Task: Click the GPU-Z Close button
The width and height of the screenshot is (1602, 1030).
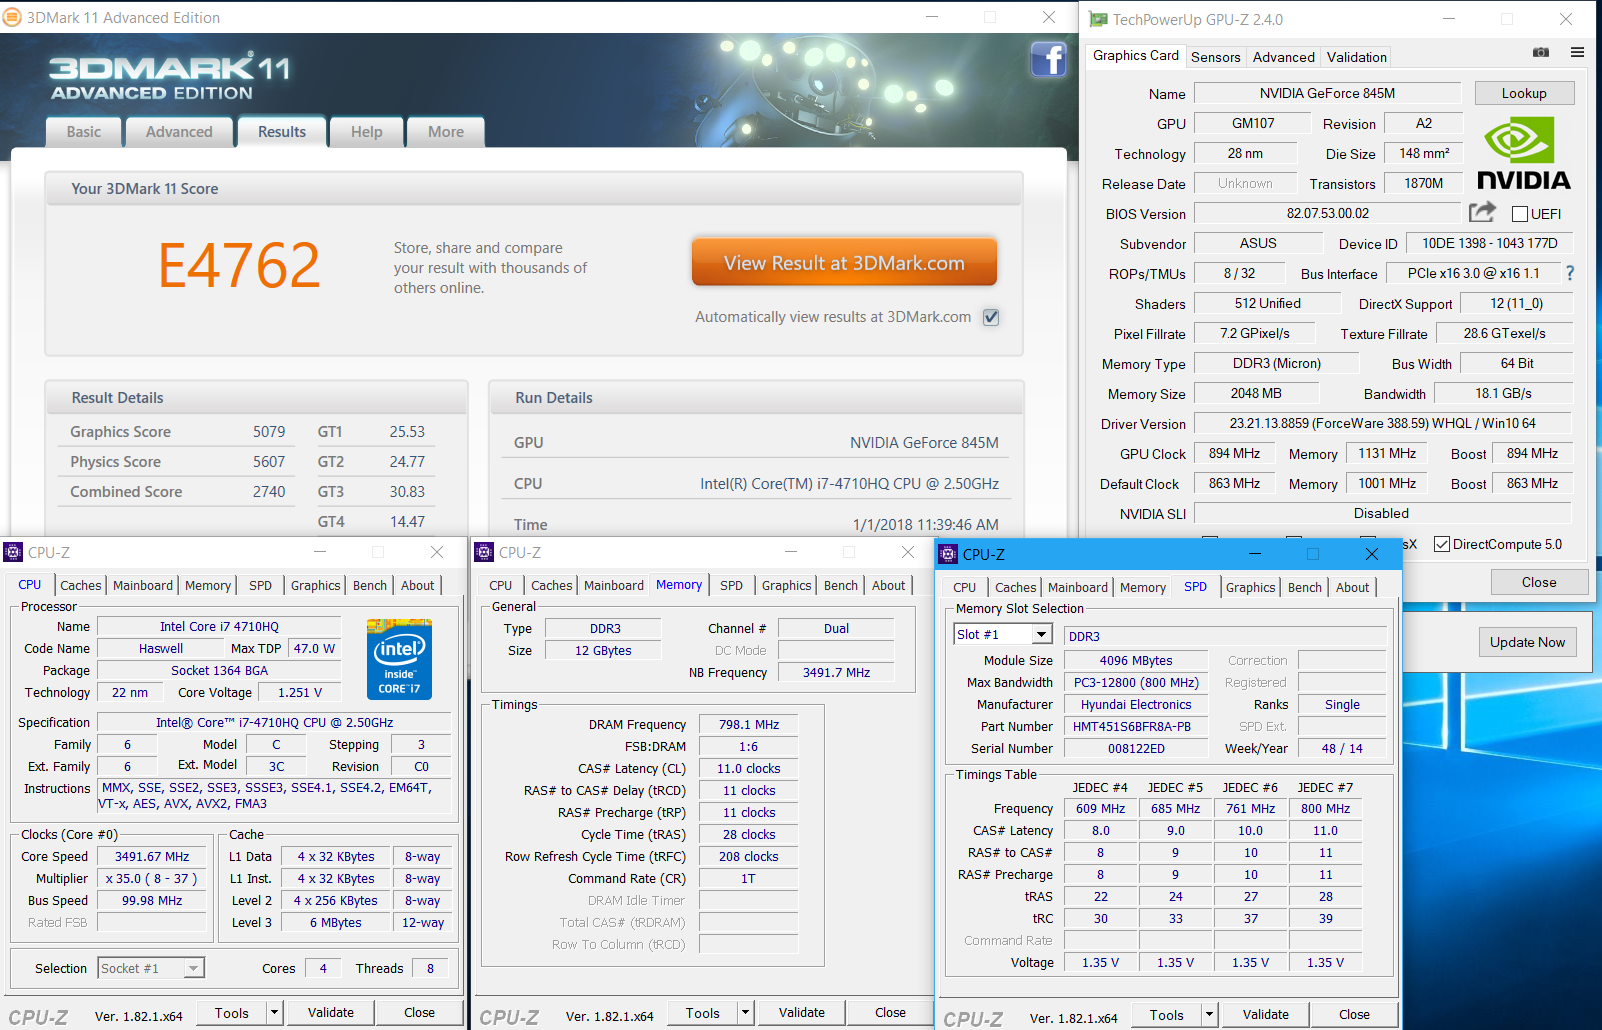Action: 1539,582
